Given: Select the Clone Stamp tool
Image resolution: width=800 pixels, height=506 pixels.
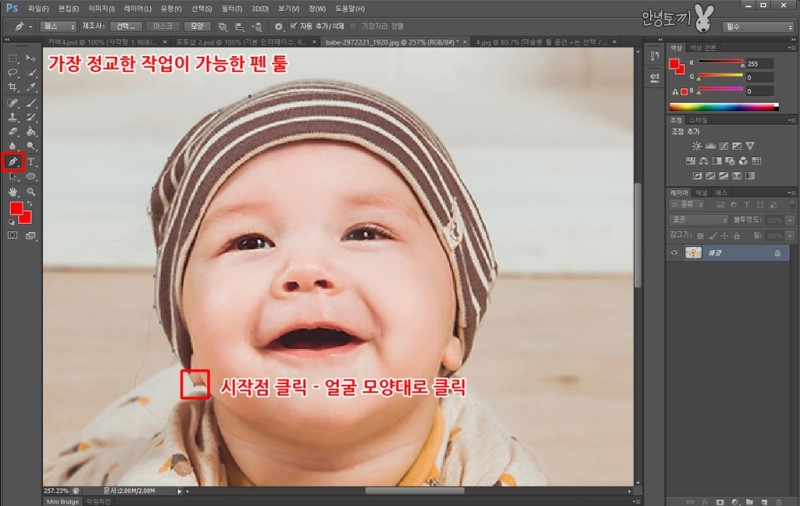Looking at the screenshot, I should 13,117.
